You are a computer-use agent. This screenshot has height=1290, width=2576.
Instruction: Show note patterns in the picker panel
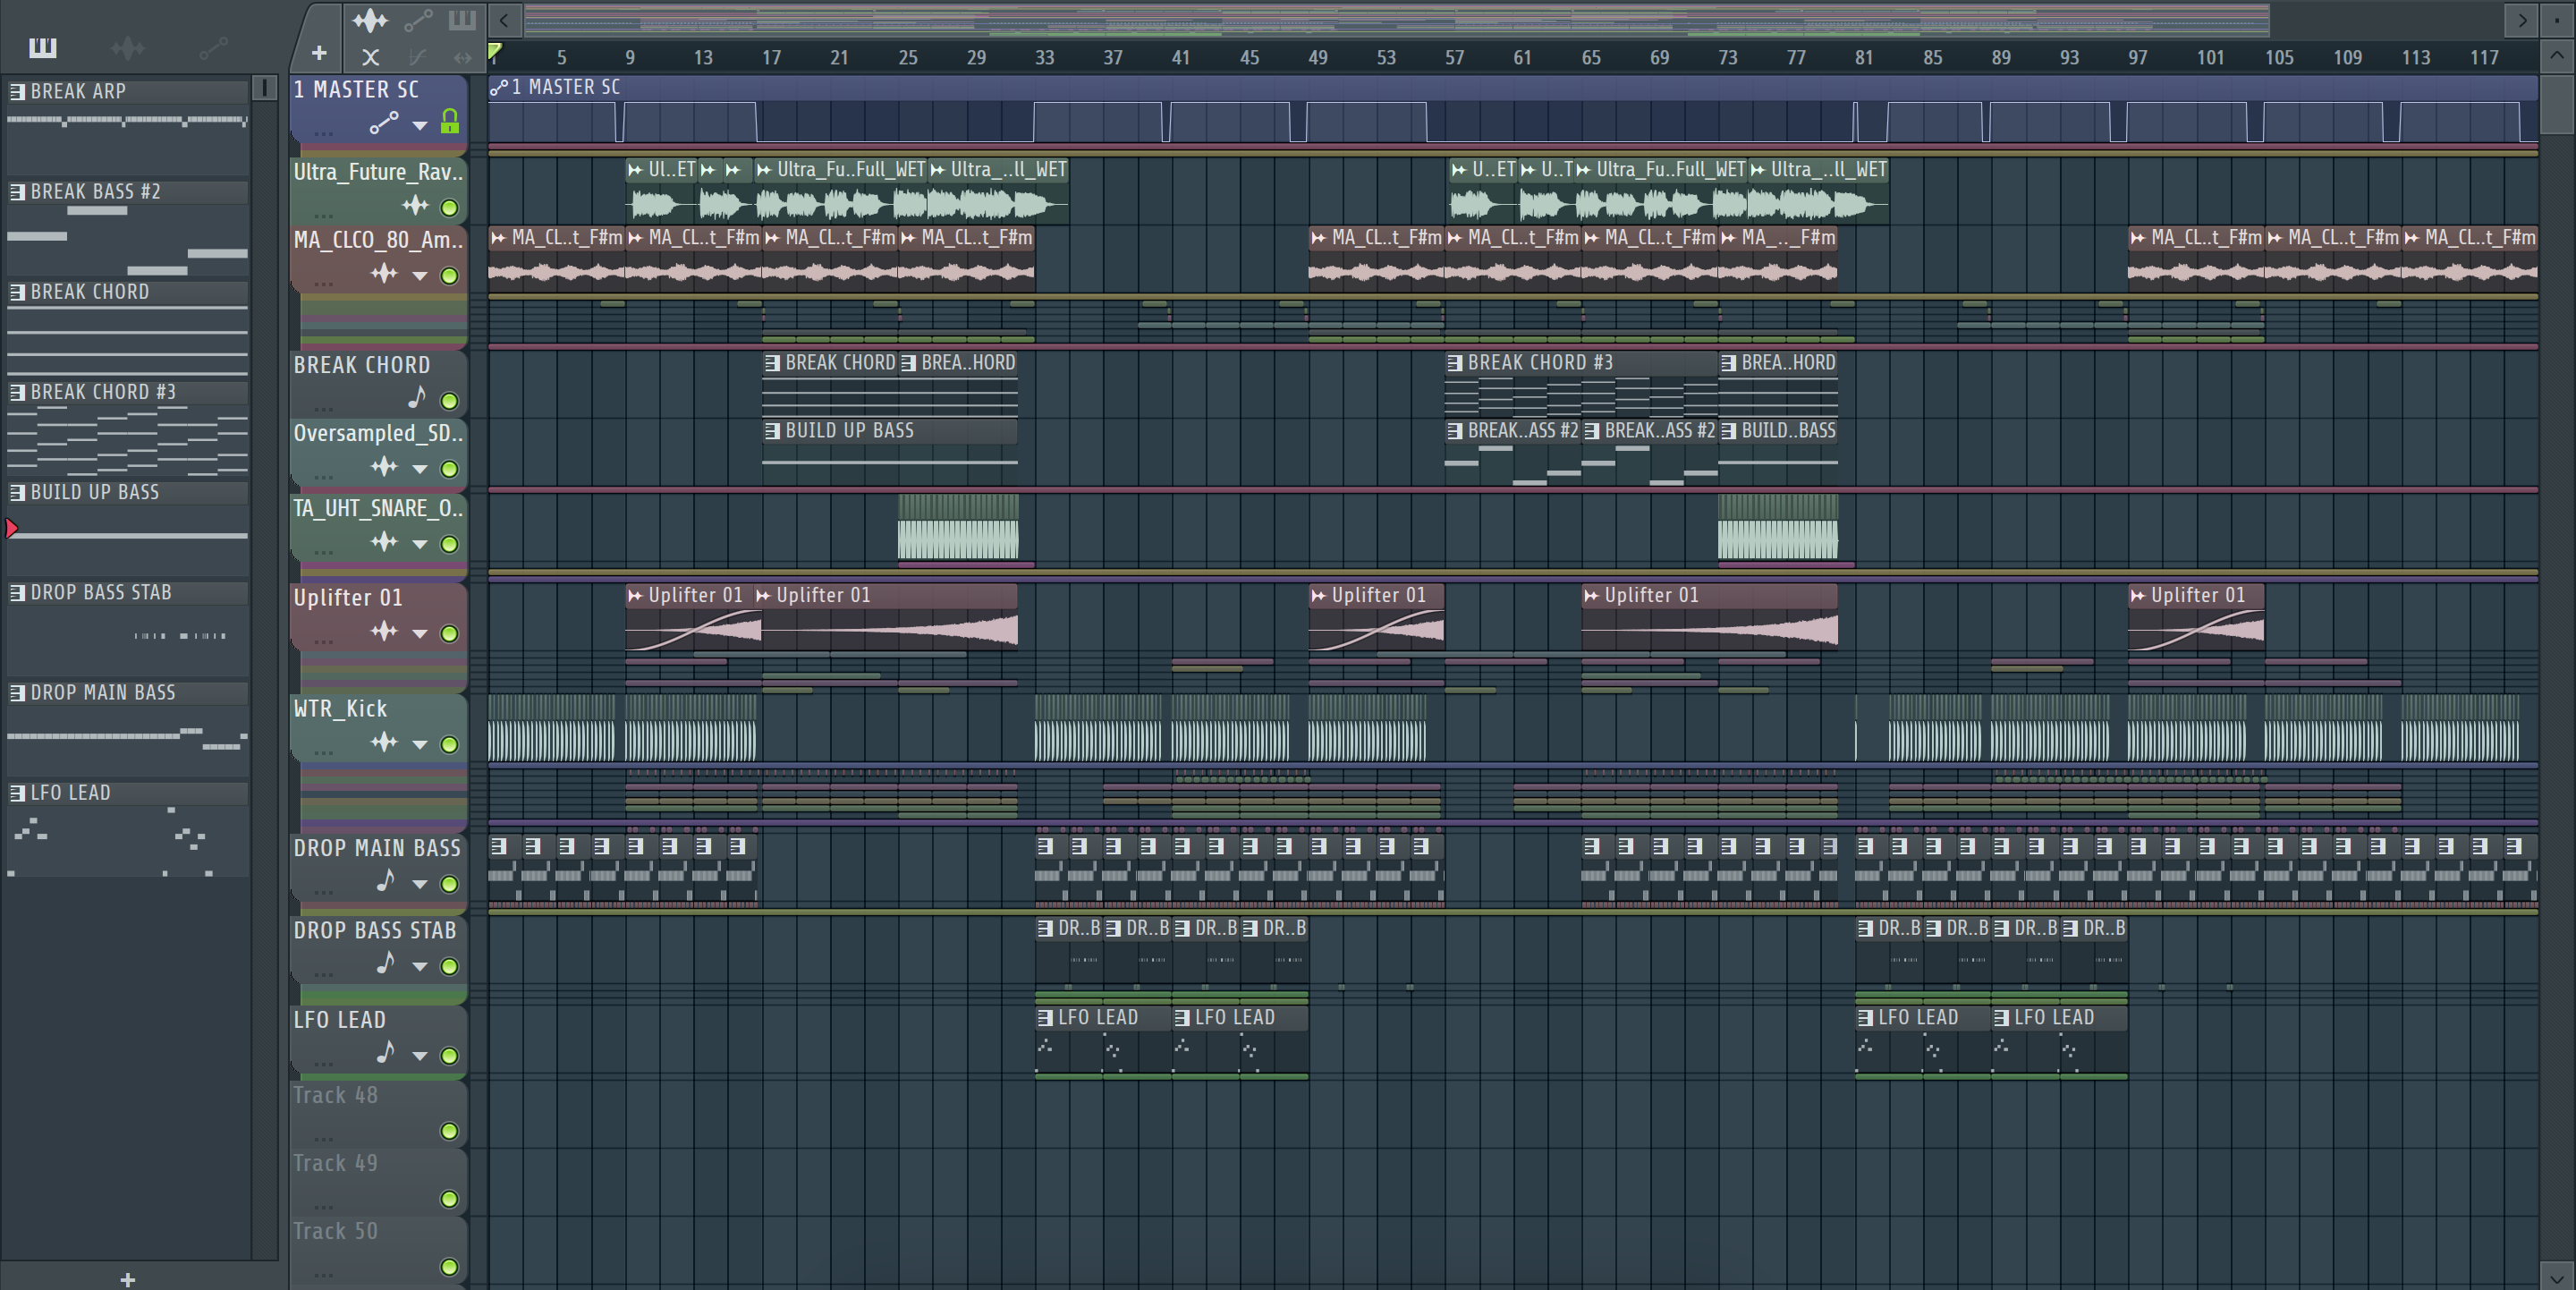tap(43, 47)
